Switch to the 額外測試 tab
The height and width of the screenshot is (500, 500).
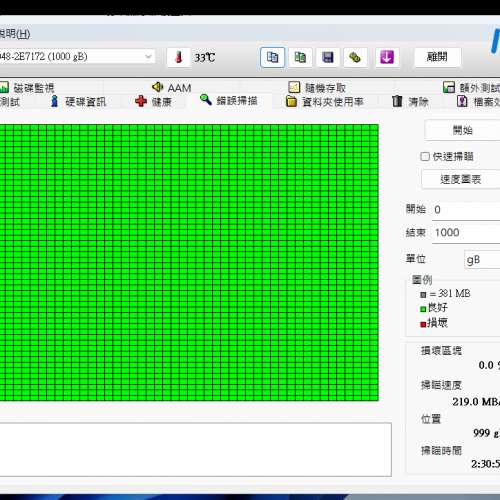click(471, 88)
